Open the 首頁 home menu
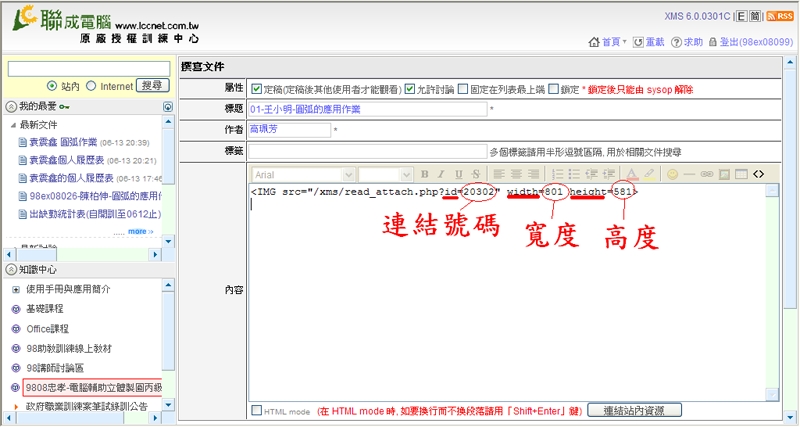The width and height of the screenshot is (800, 427). click(609, 42)
